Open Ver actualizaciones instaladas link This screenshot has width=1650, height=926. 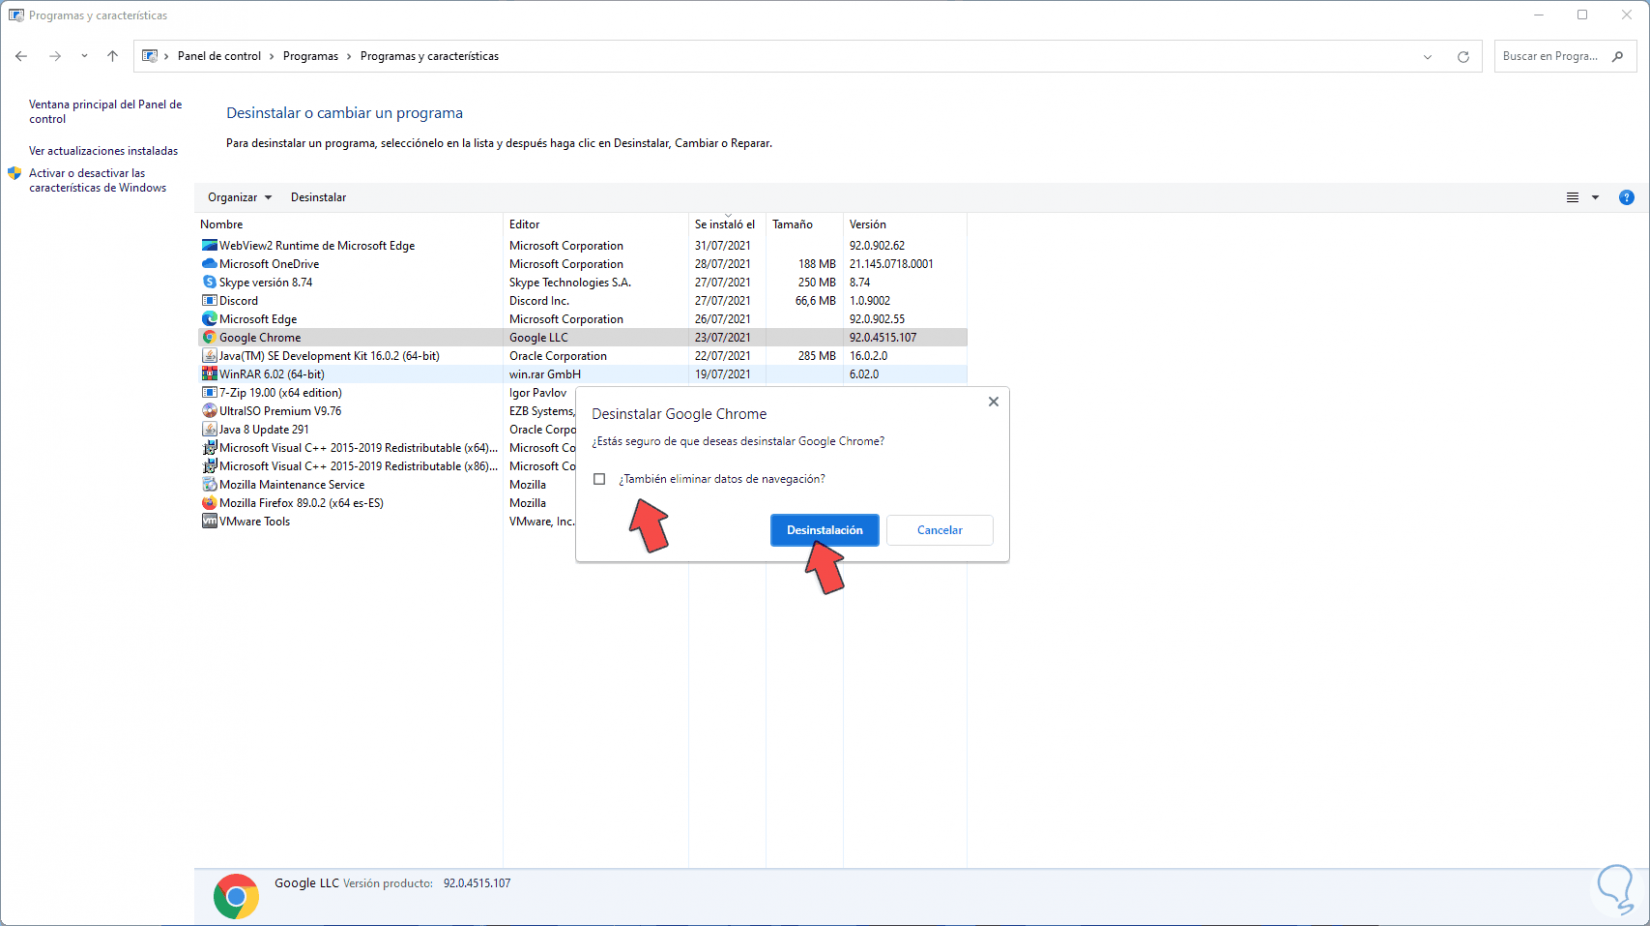(104, 151)
